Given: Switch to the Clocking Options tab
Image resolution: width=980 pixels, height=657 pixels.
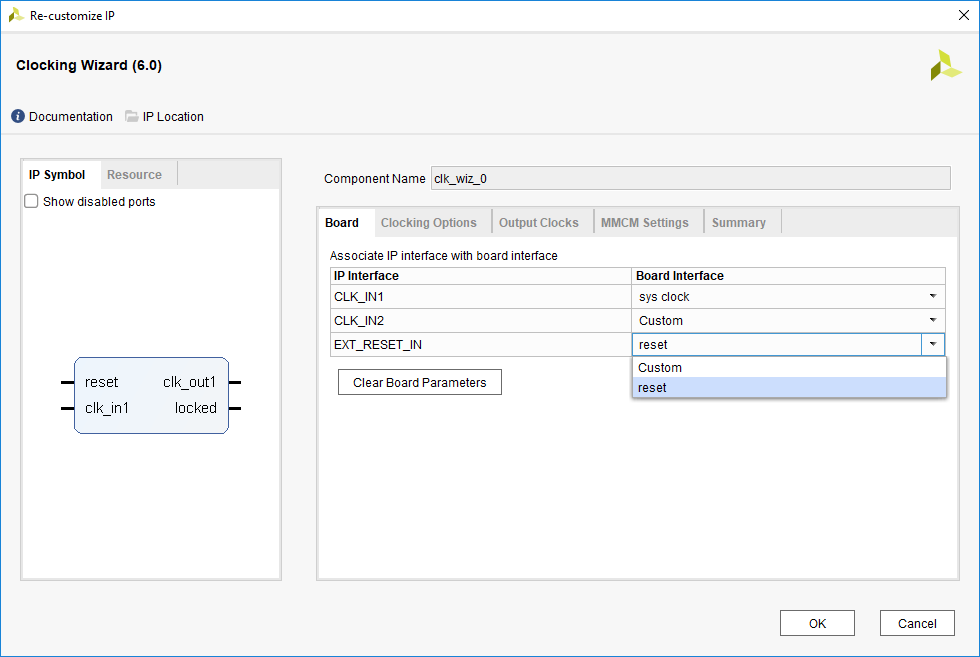Looking at the screenshot, I should 429,223.
